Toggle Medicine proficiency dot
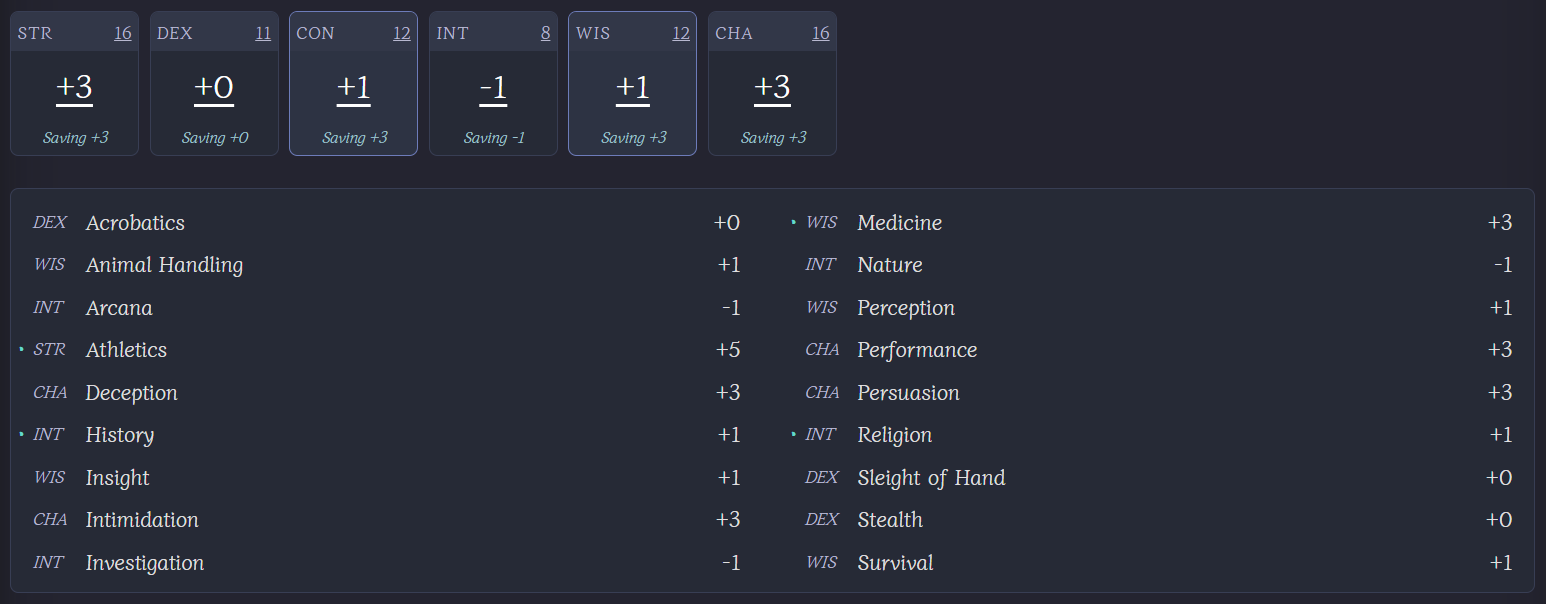1546x604 pixels. pyautogui.click(x=793, y=222)
